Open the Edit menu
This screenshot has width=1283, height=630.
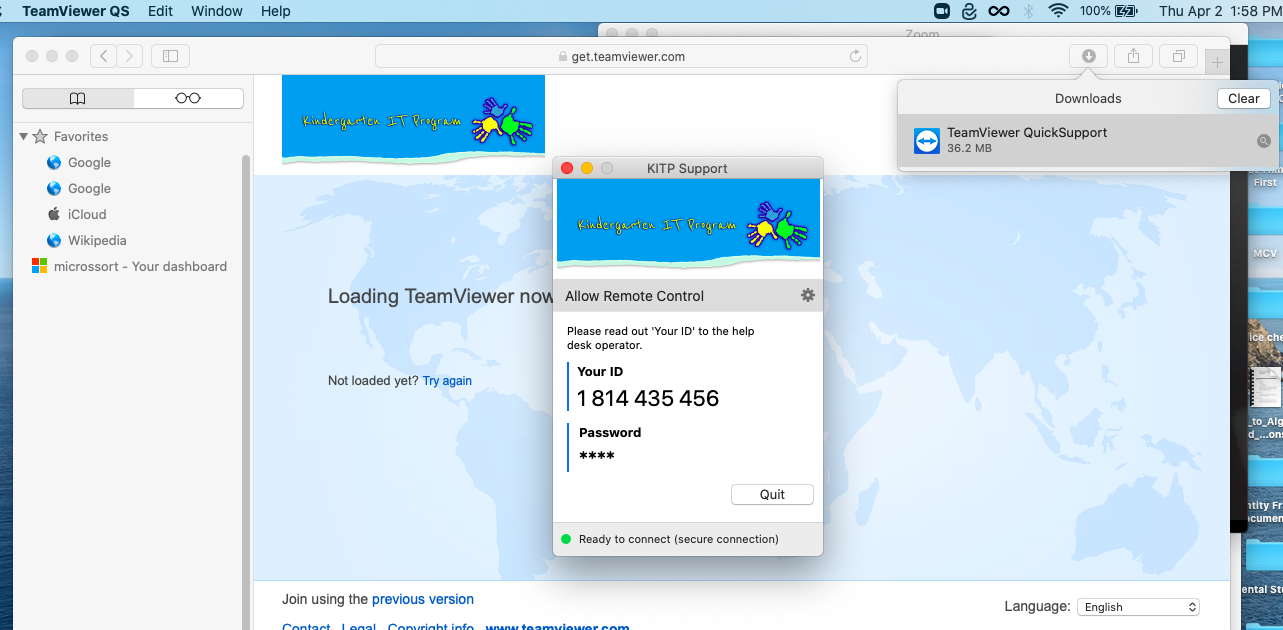(160, 11)
